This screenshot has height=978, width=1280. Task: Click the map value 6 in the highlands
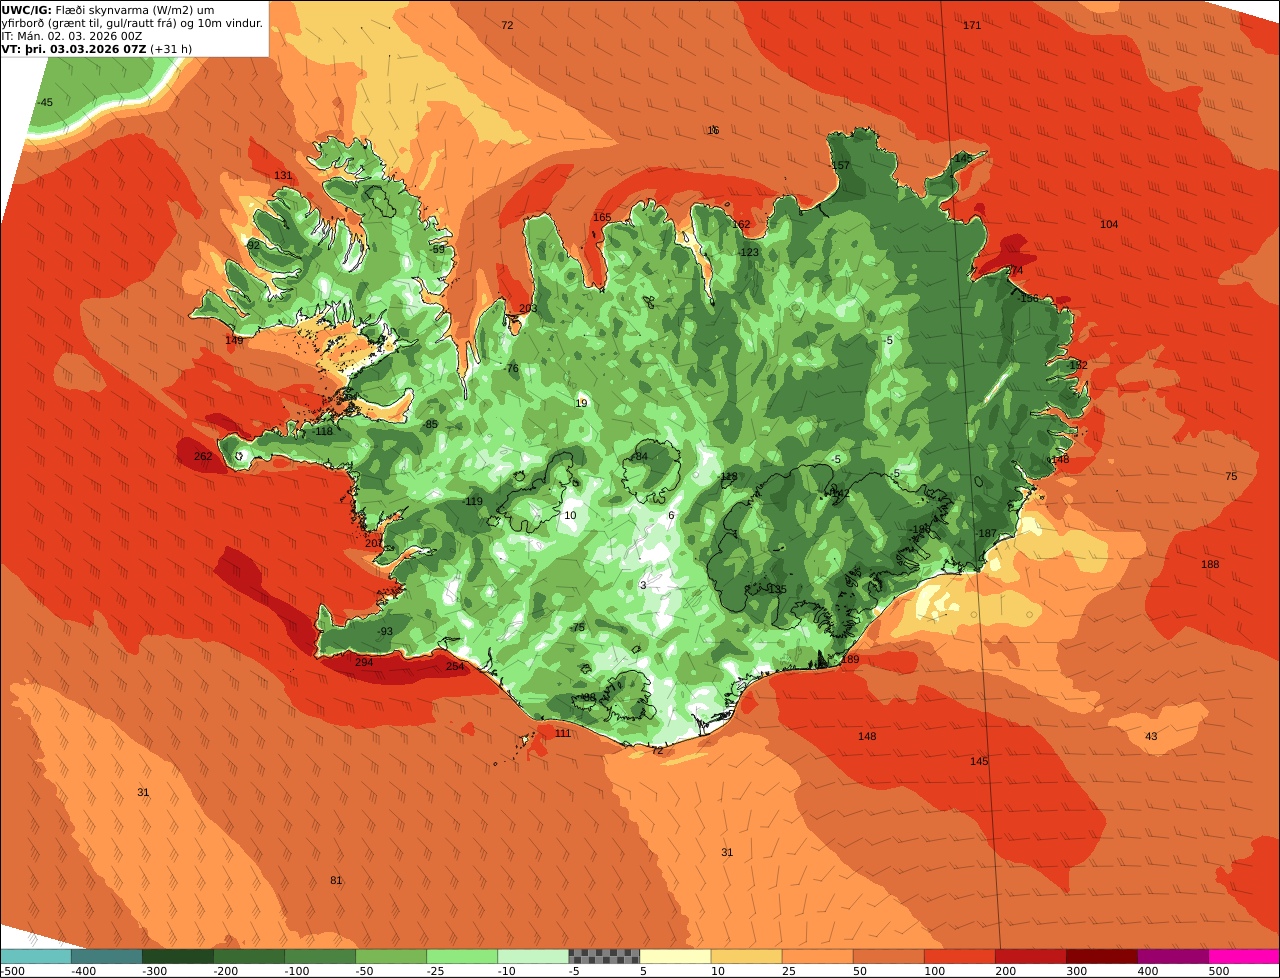click(671, 516)
